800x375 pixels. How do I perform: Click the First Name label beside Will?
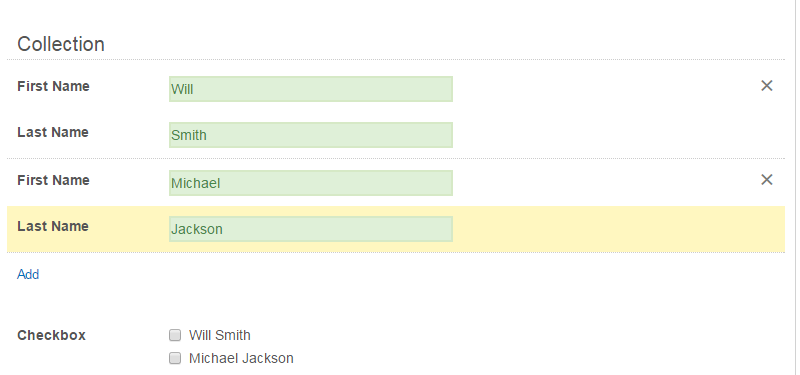pyautogui.click(x=54, y=86)
